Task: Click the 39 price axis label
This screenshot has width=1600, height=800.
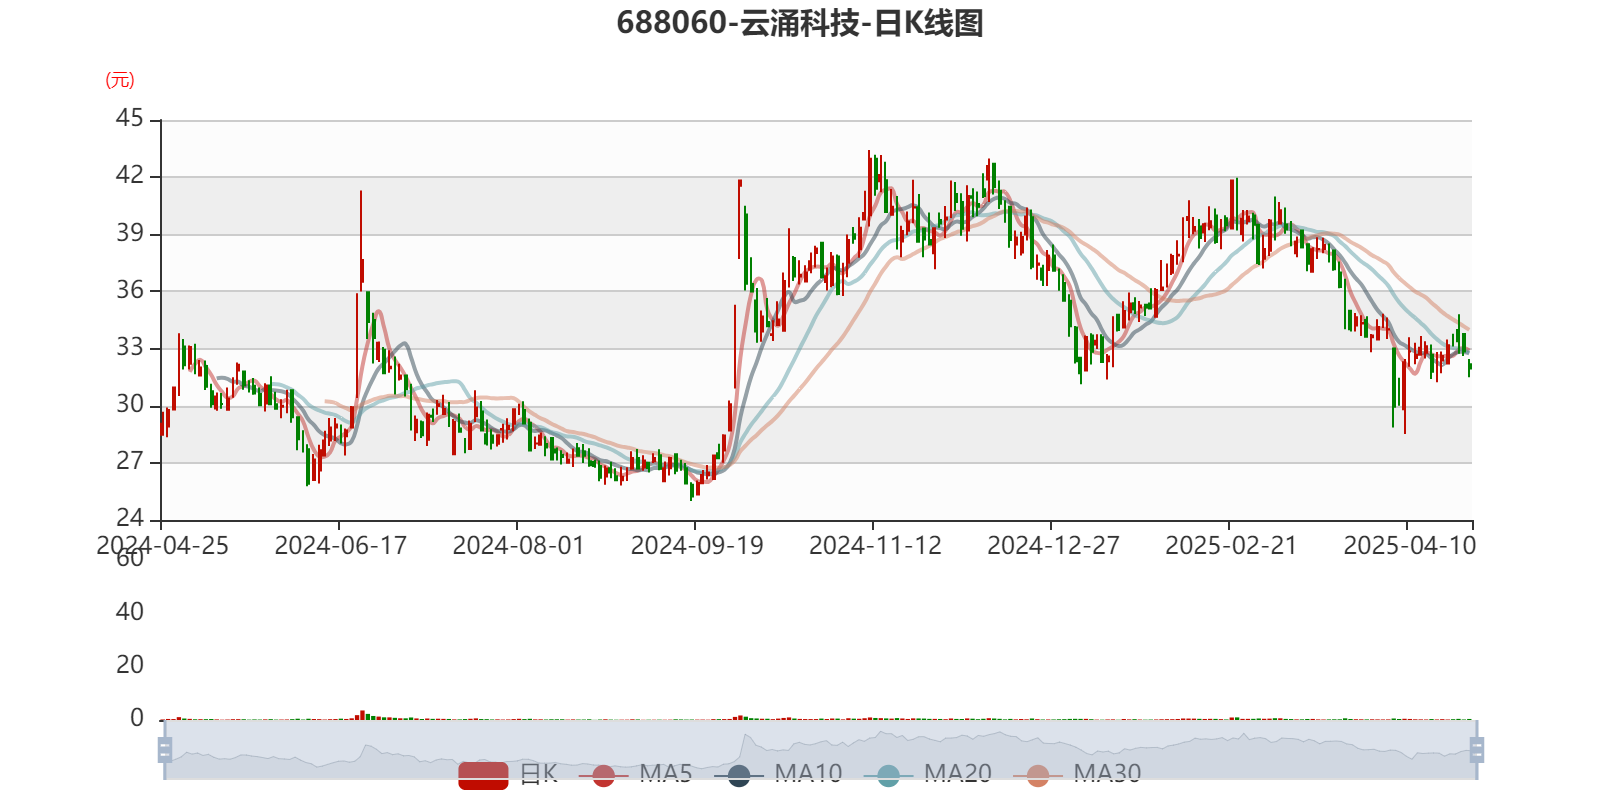Action: [130, 234]
